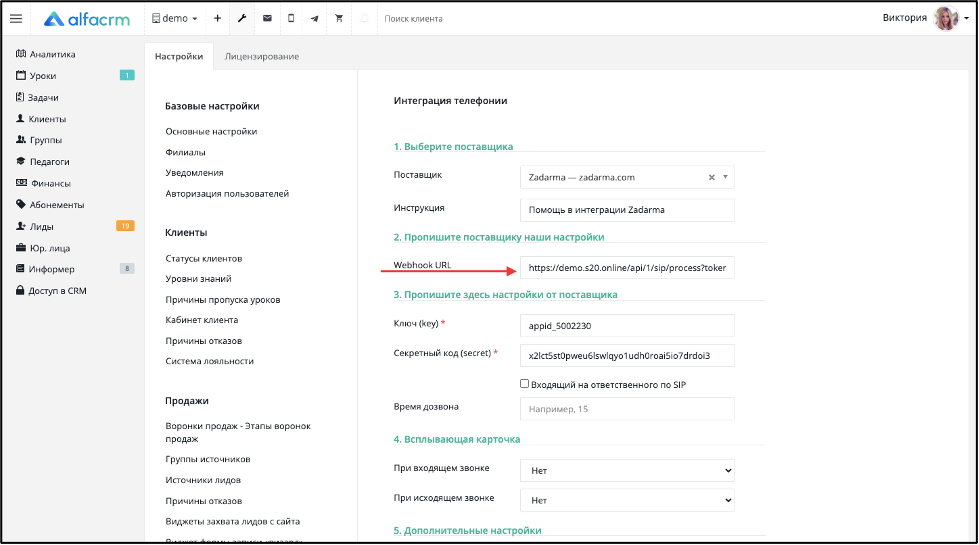Open Основные настройки link

211,132
